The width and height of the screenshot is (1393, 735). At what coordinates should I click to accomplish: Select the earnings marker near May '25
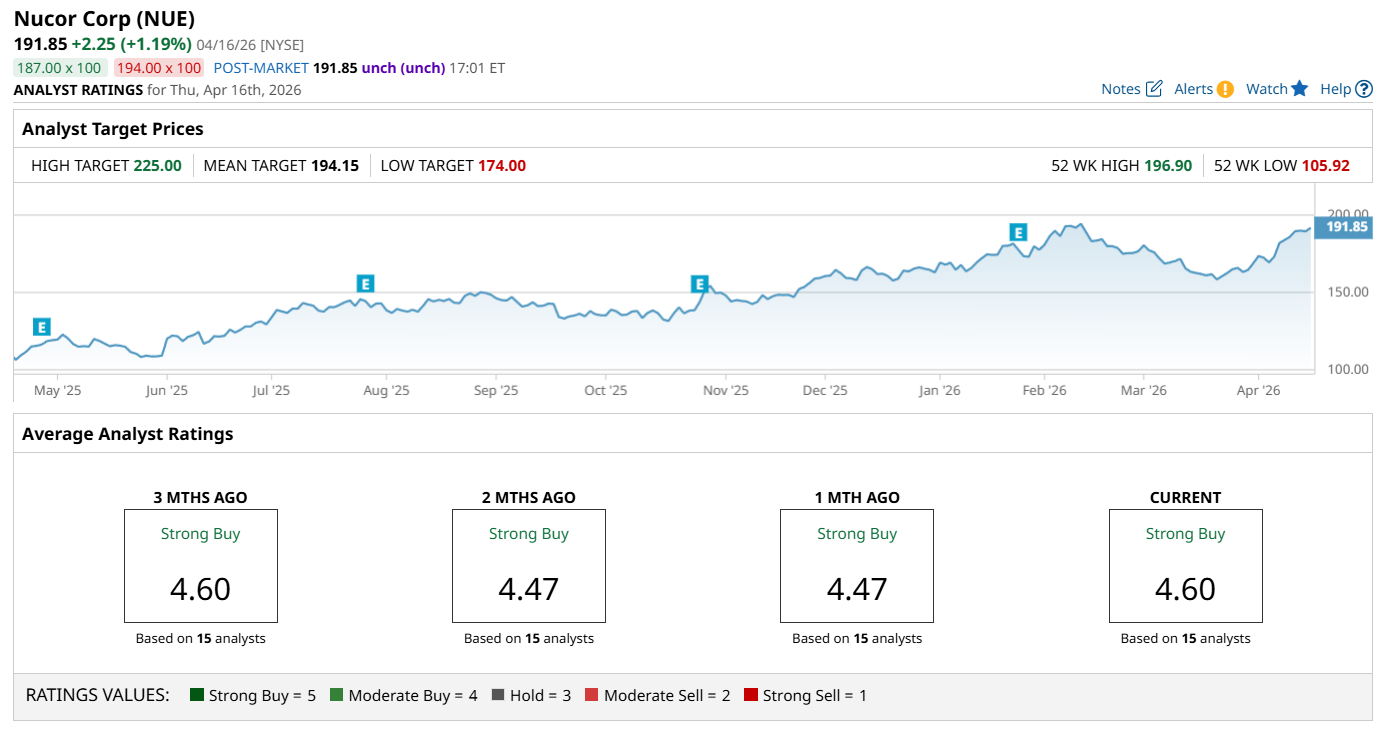tap(41, 327)
